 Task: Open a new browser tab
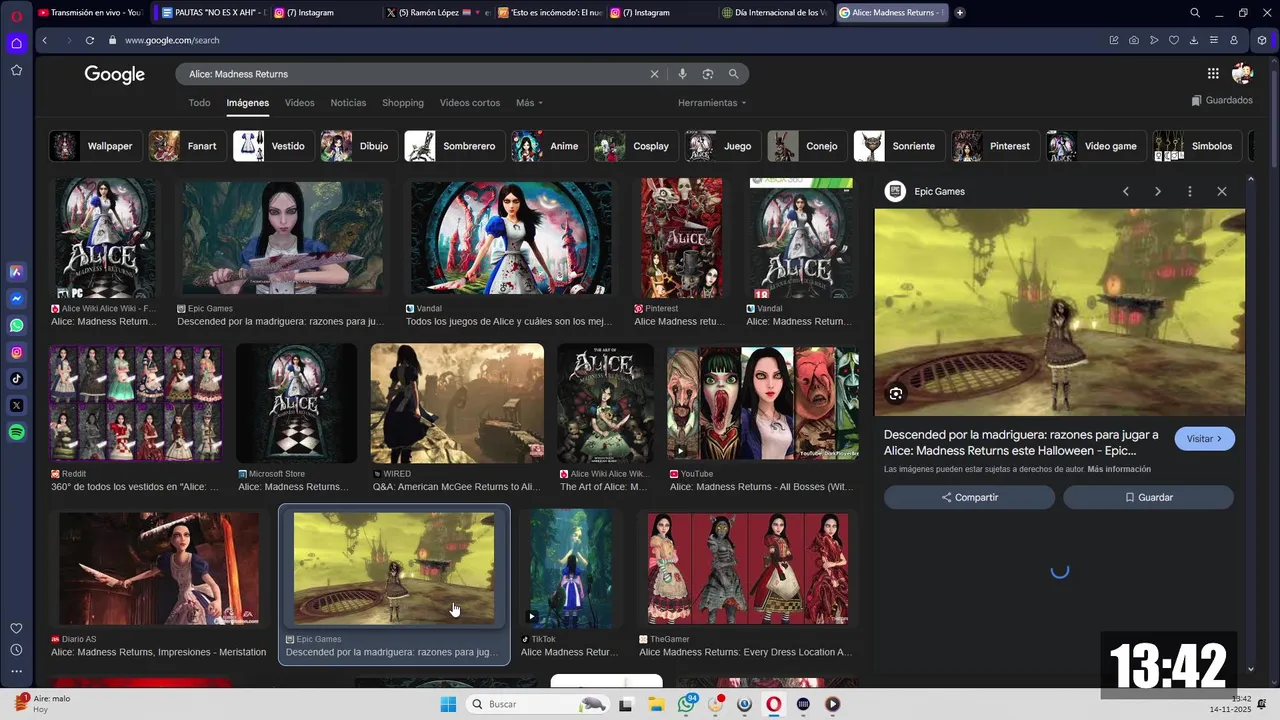point(960,13)
